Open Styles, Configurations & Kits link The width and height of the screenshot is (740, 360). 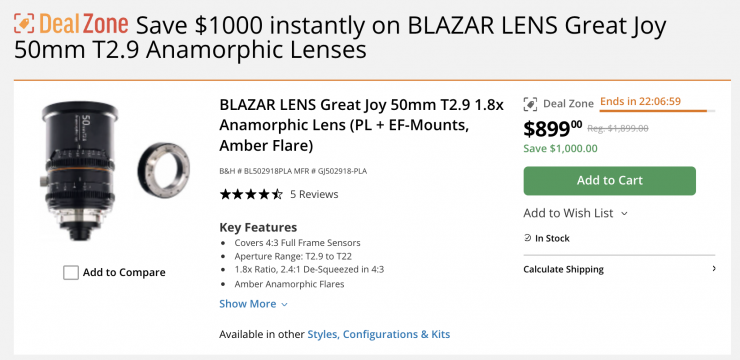378,335
